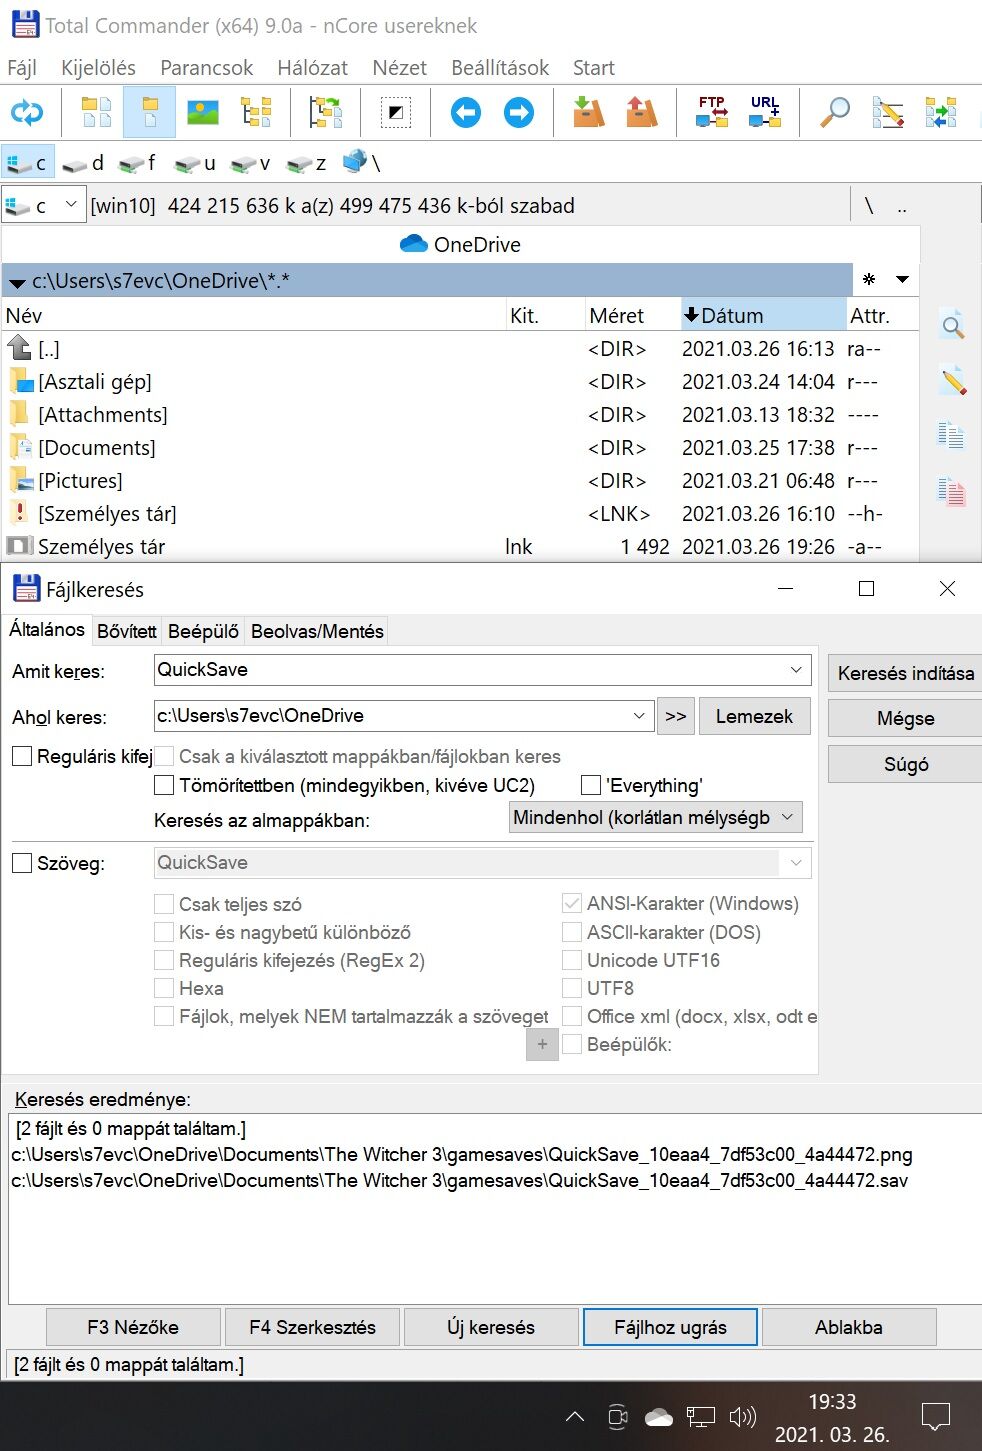Screen dimensions: 982x1451
Task: Go back with the left arrow icon
Action: pos(465,113)
